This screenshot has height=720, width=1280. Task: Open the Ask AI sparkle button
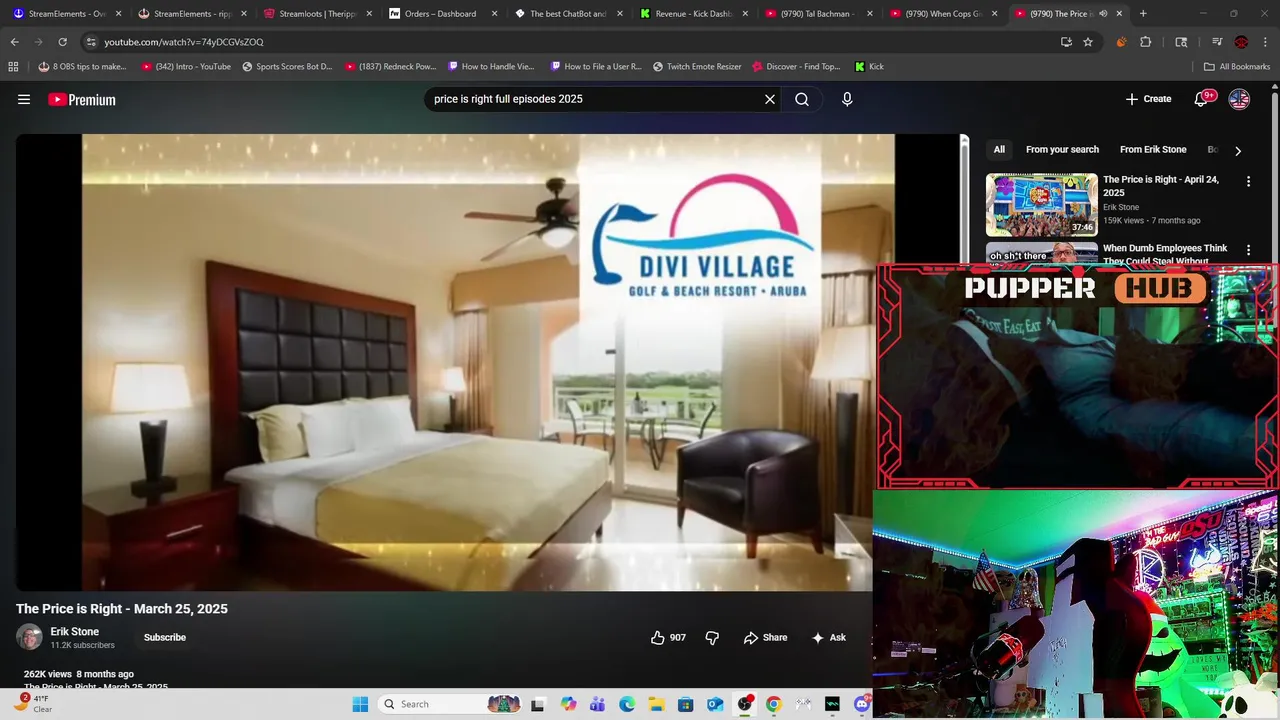(x=829, y=637)
